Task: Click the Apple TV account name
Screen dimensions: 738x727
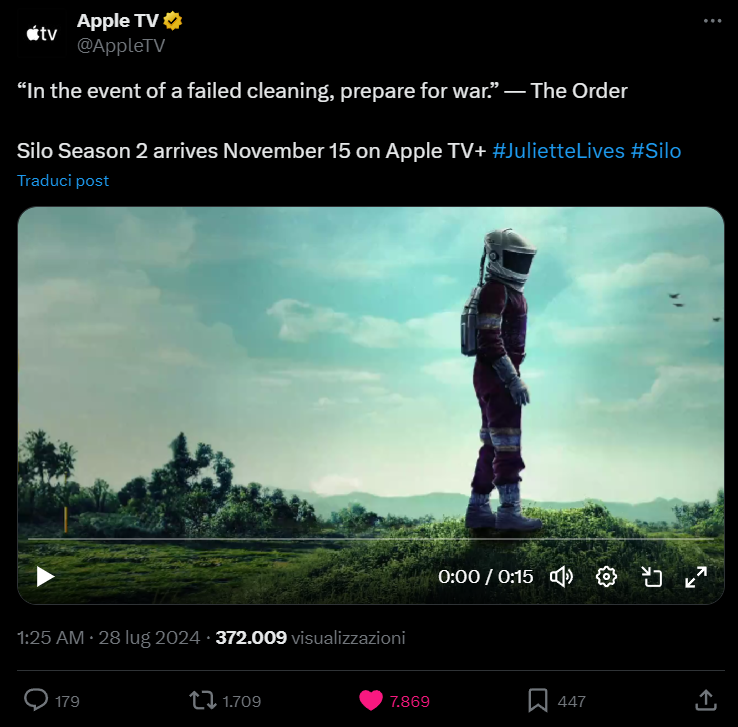Action: click(x=117, y=22)
